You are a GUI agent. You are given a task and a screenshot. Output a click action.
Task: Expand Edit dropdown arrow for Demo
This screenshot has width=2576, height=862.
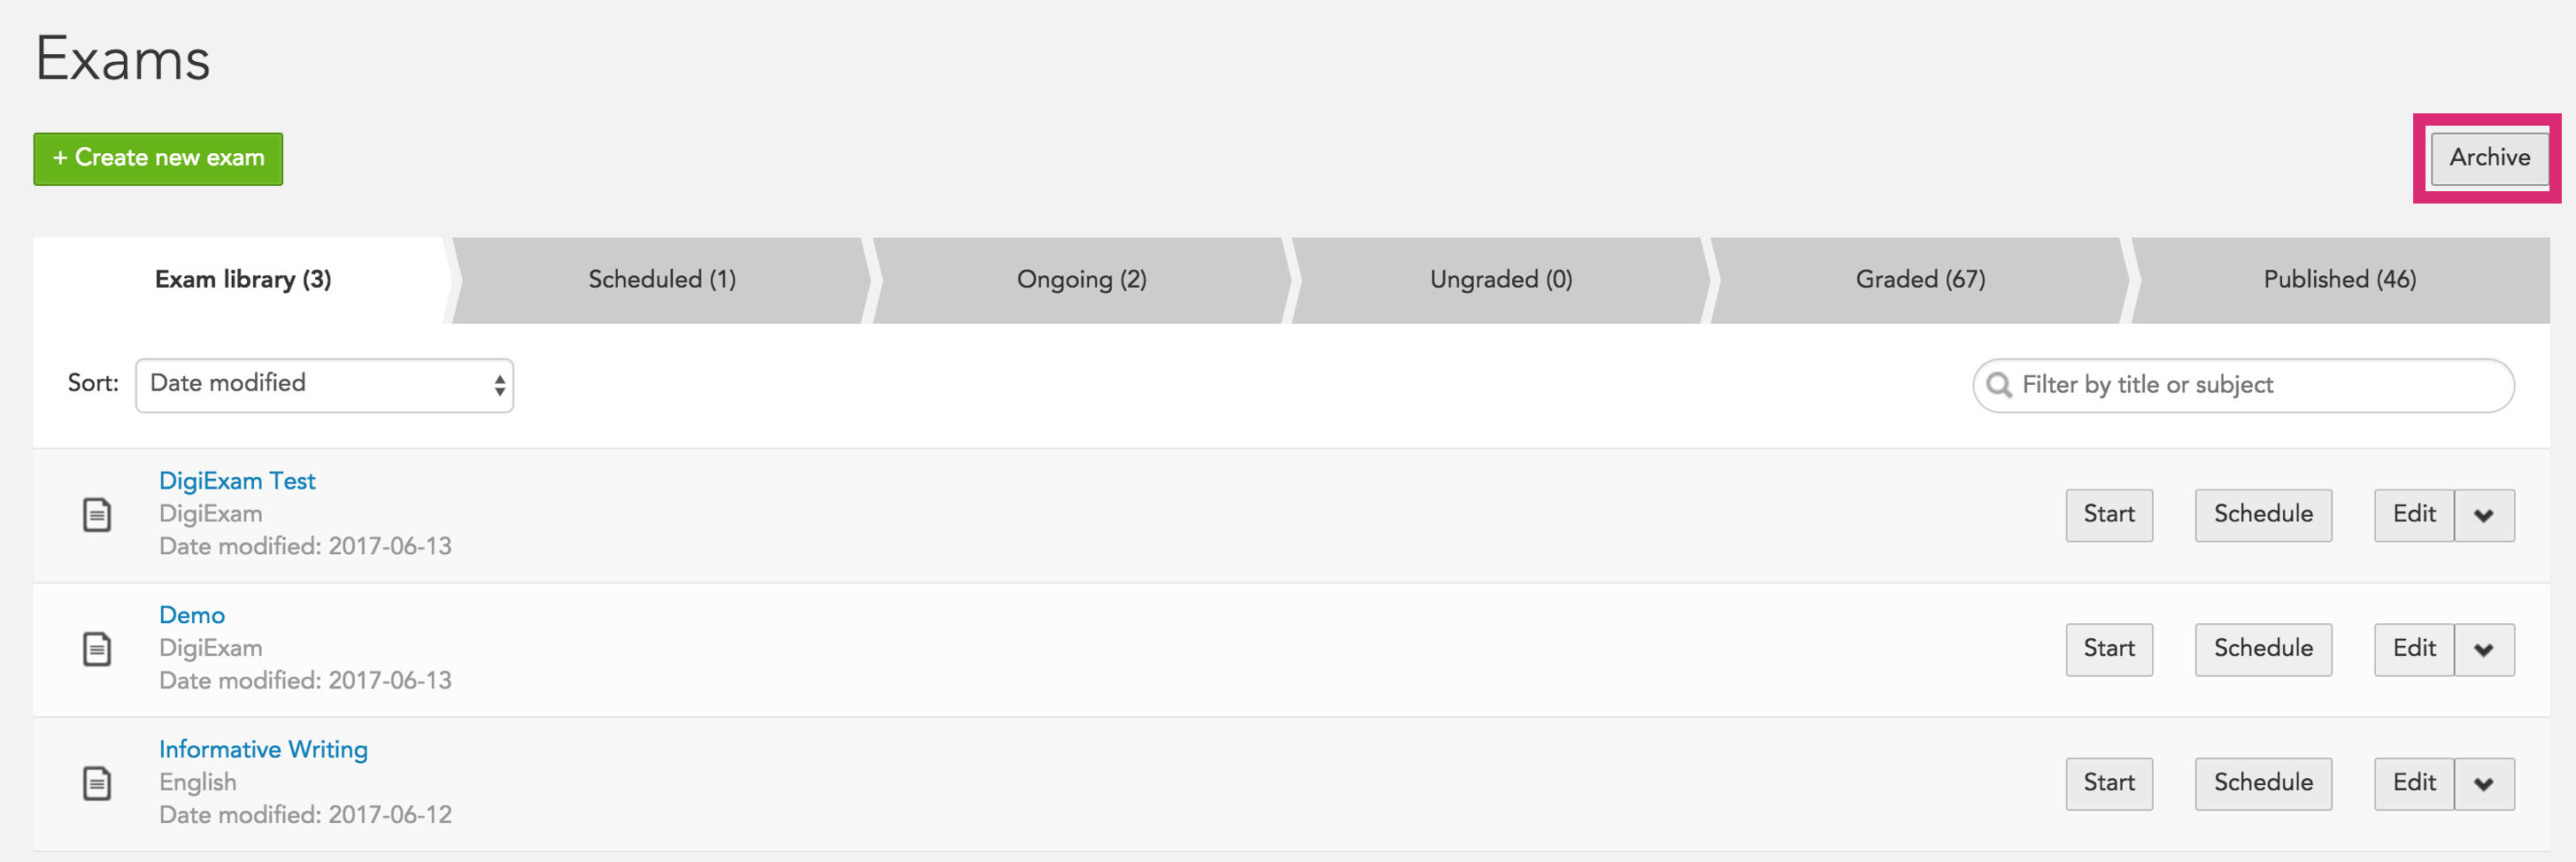coord(2484,649)
